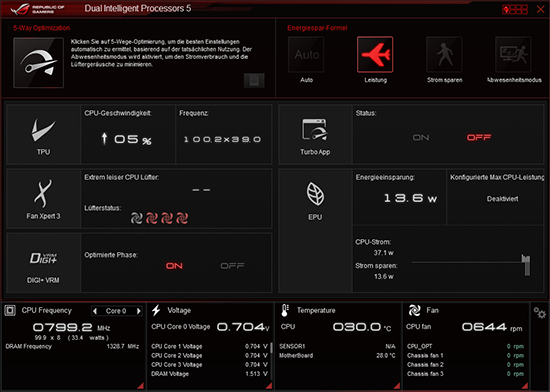Activate the Abwesenheitsmodus away mode icon
Viewport: 550px width, 392px height.
(513, 55)
